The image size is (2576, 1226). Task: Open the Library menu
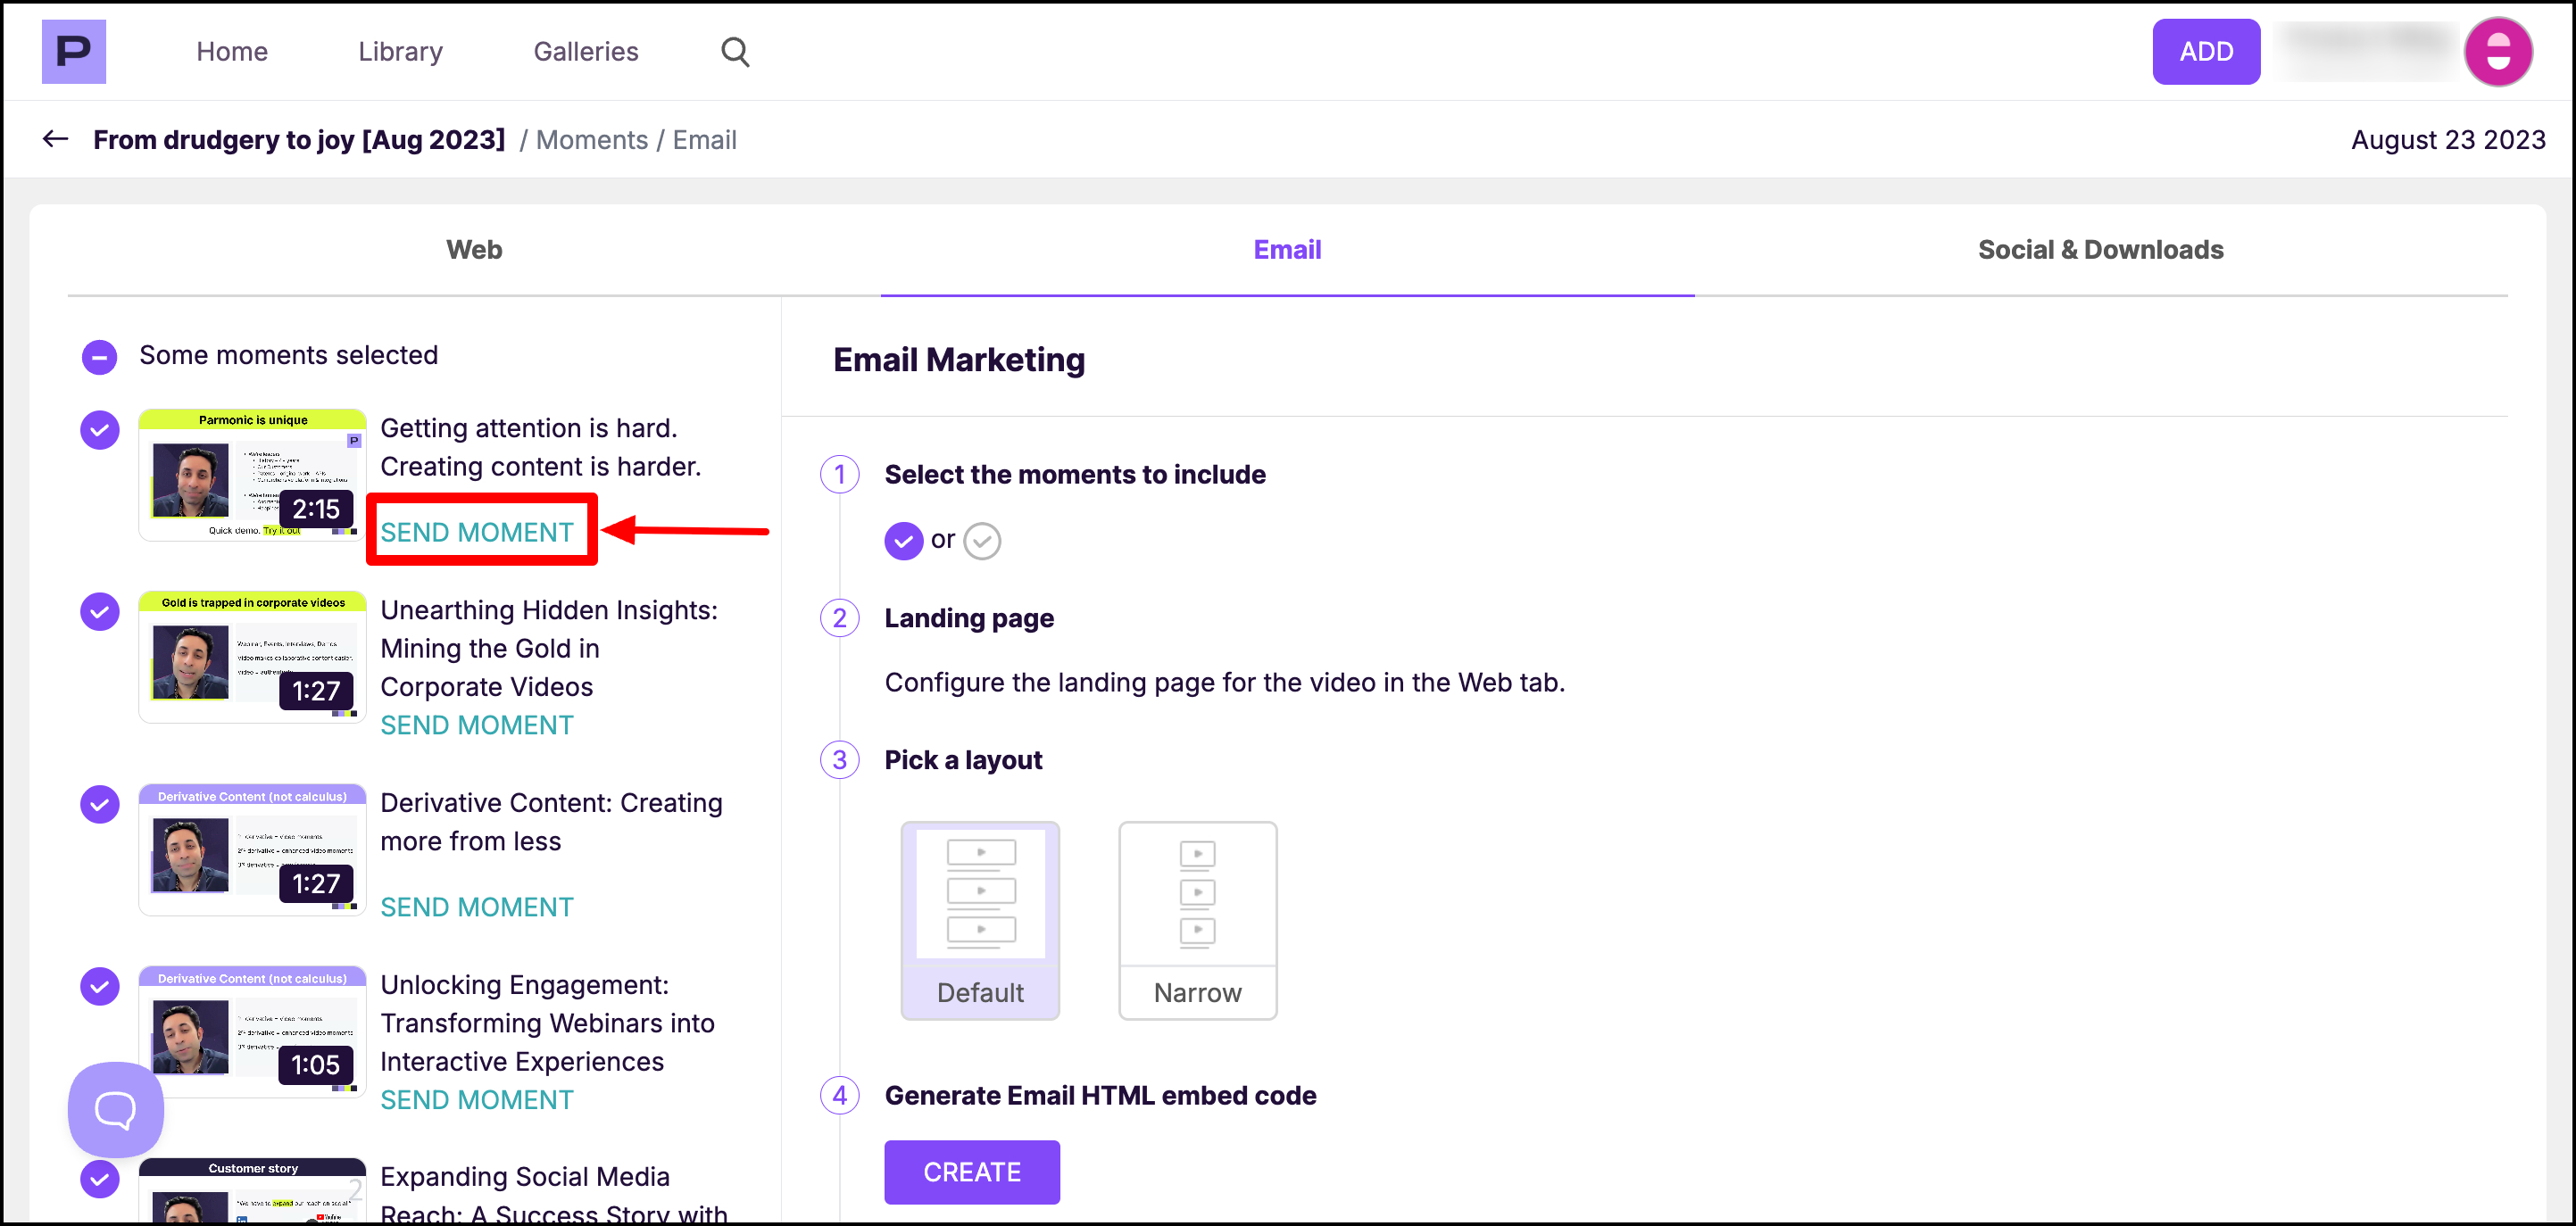[x=400, y=51]
